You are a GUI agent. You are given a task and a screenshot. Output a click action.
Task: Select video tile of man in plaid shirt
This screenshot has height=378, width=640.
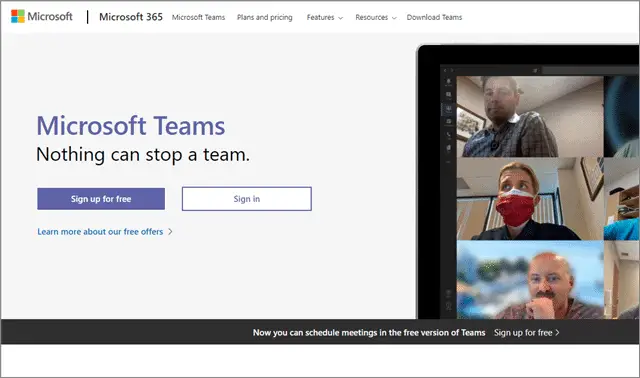530,116
